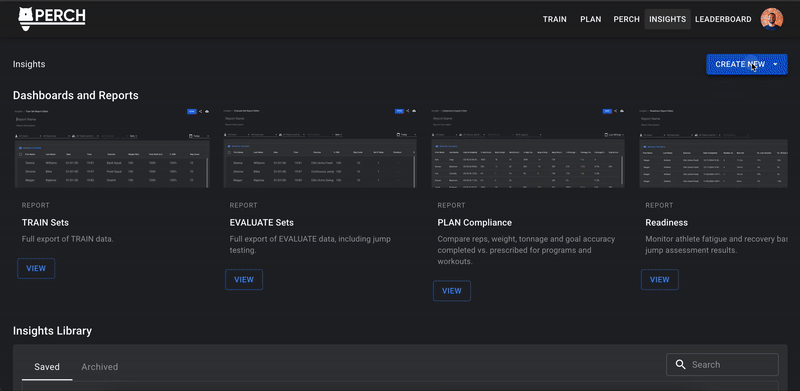
Task: Open the PLAN Compliance report thumbnail
Action: coord(528,148)
